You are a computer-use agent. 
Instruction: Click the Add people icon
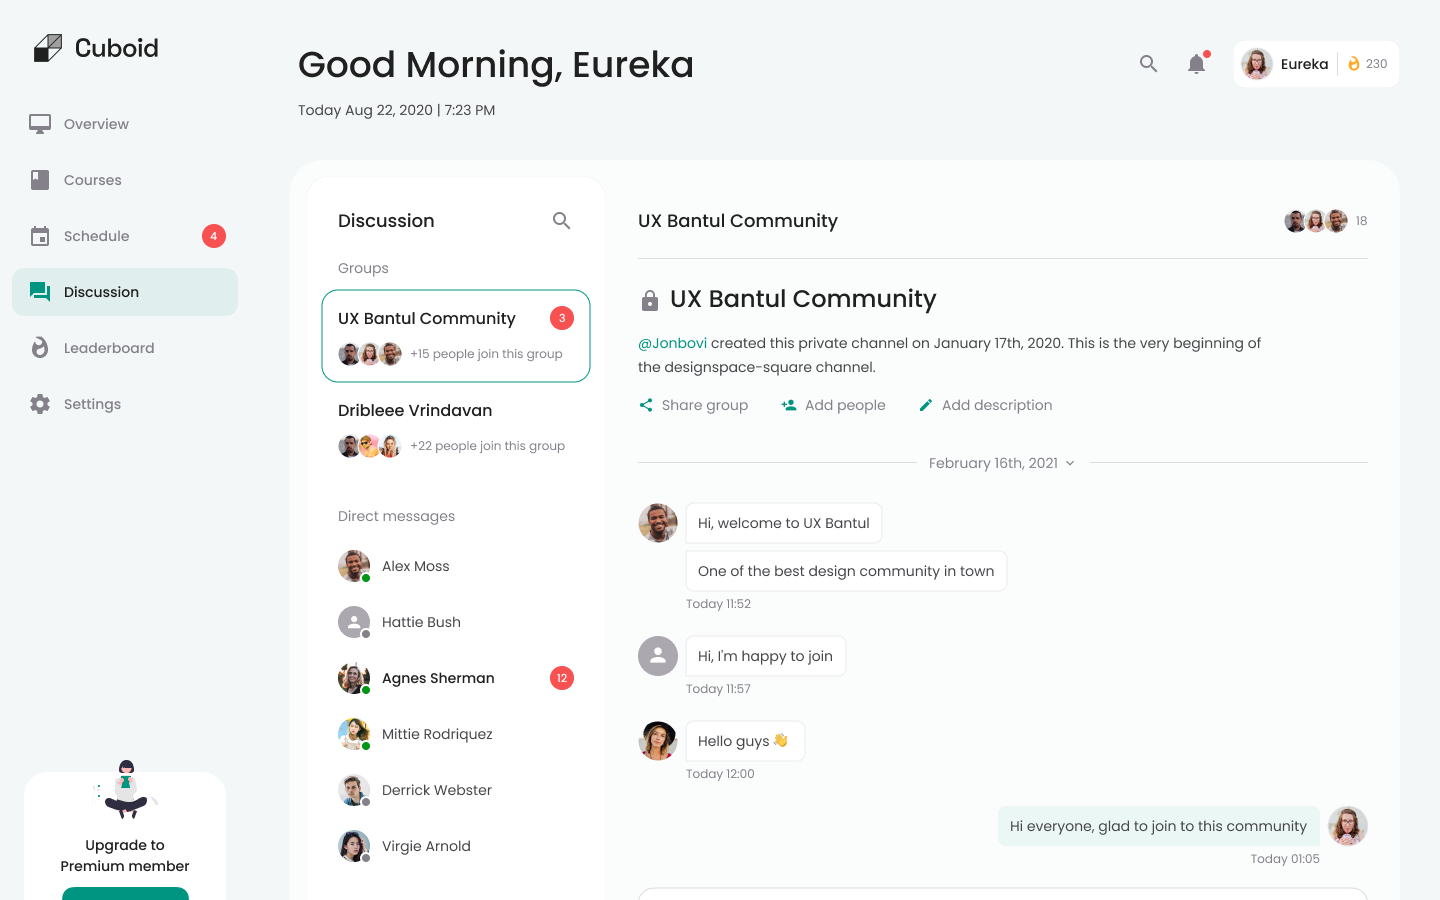(x=789, y=405)
